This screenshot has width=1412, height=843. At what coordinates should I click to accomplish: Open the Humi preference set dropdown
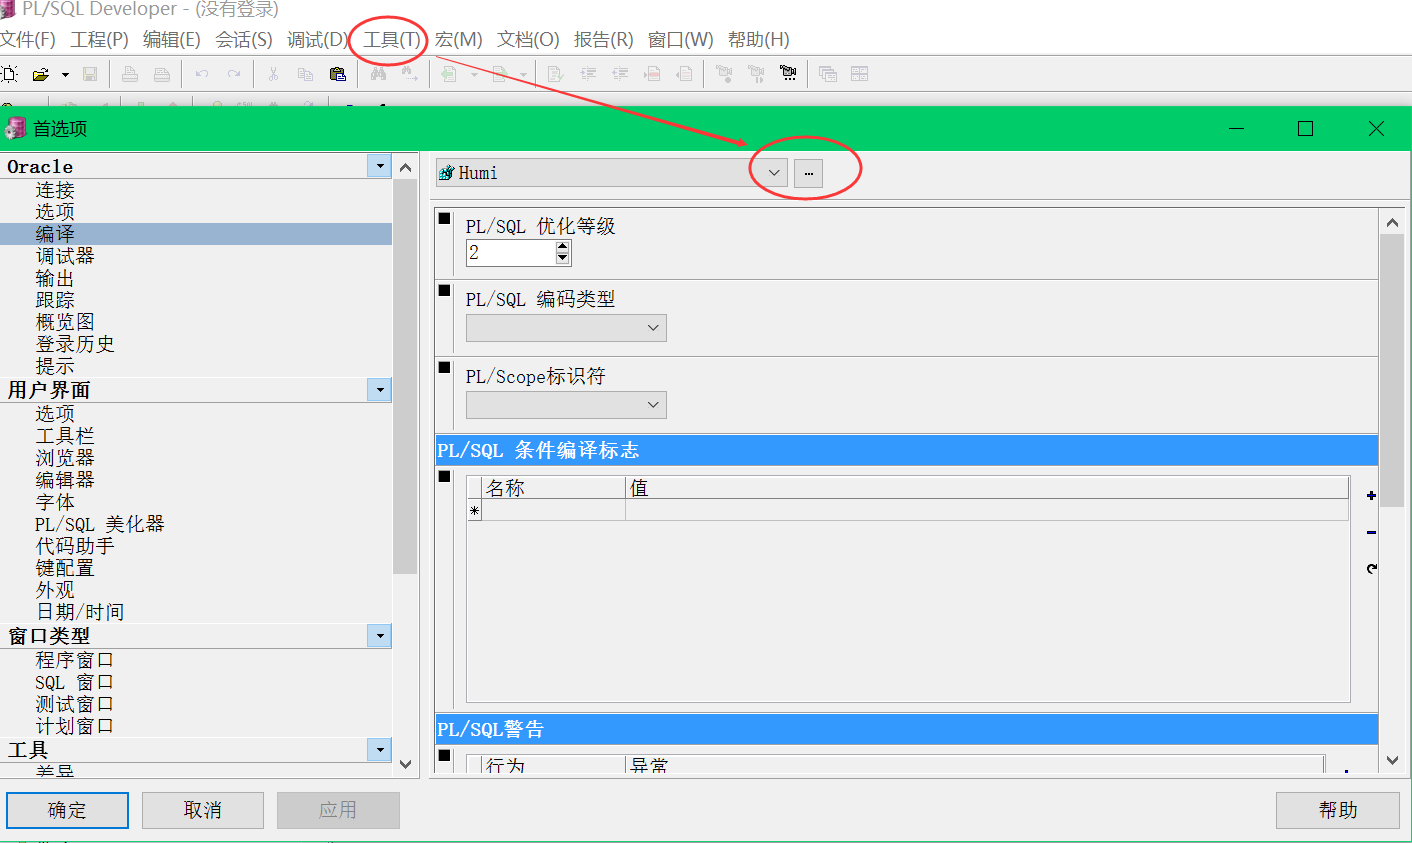pyautogui.click(x=773, y=172)
